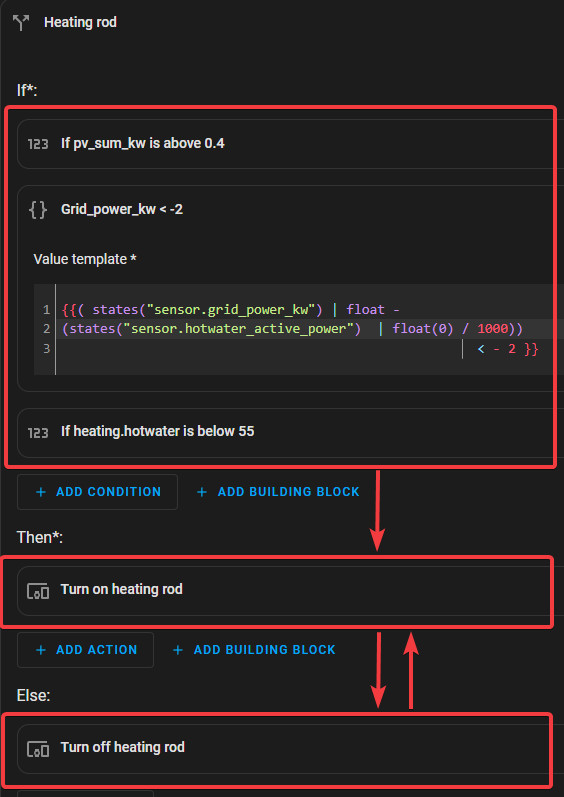Click plus icon on Add Condition button

tap(41, 492)
